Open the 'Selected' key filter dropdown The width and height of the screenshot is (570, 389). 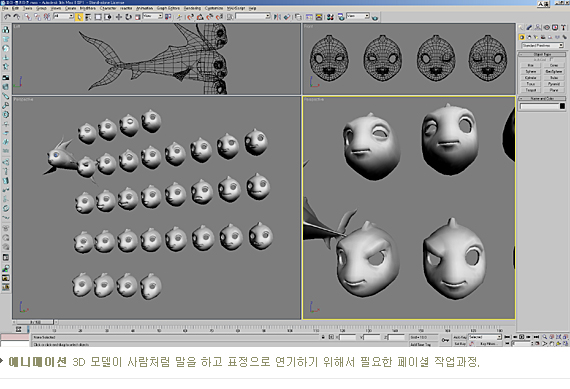485,337
